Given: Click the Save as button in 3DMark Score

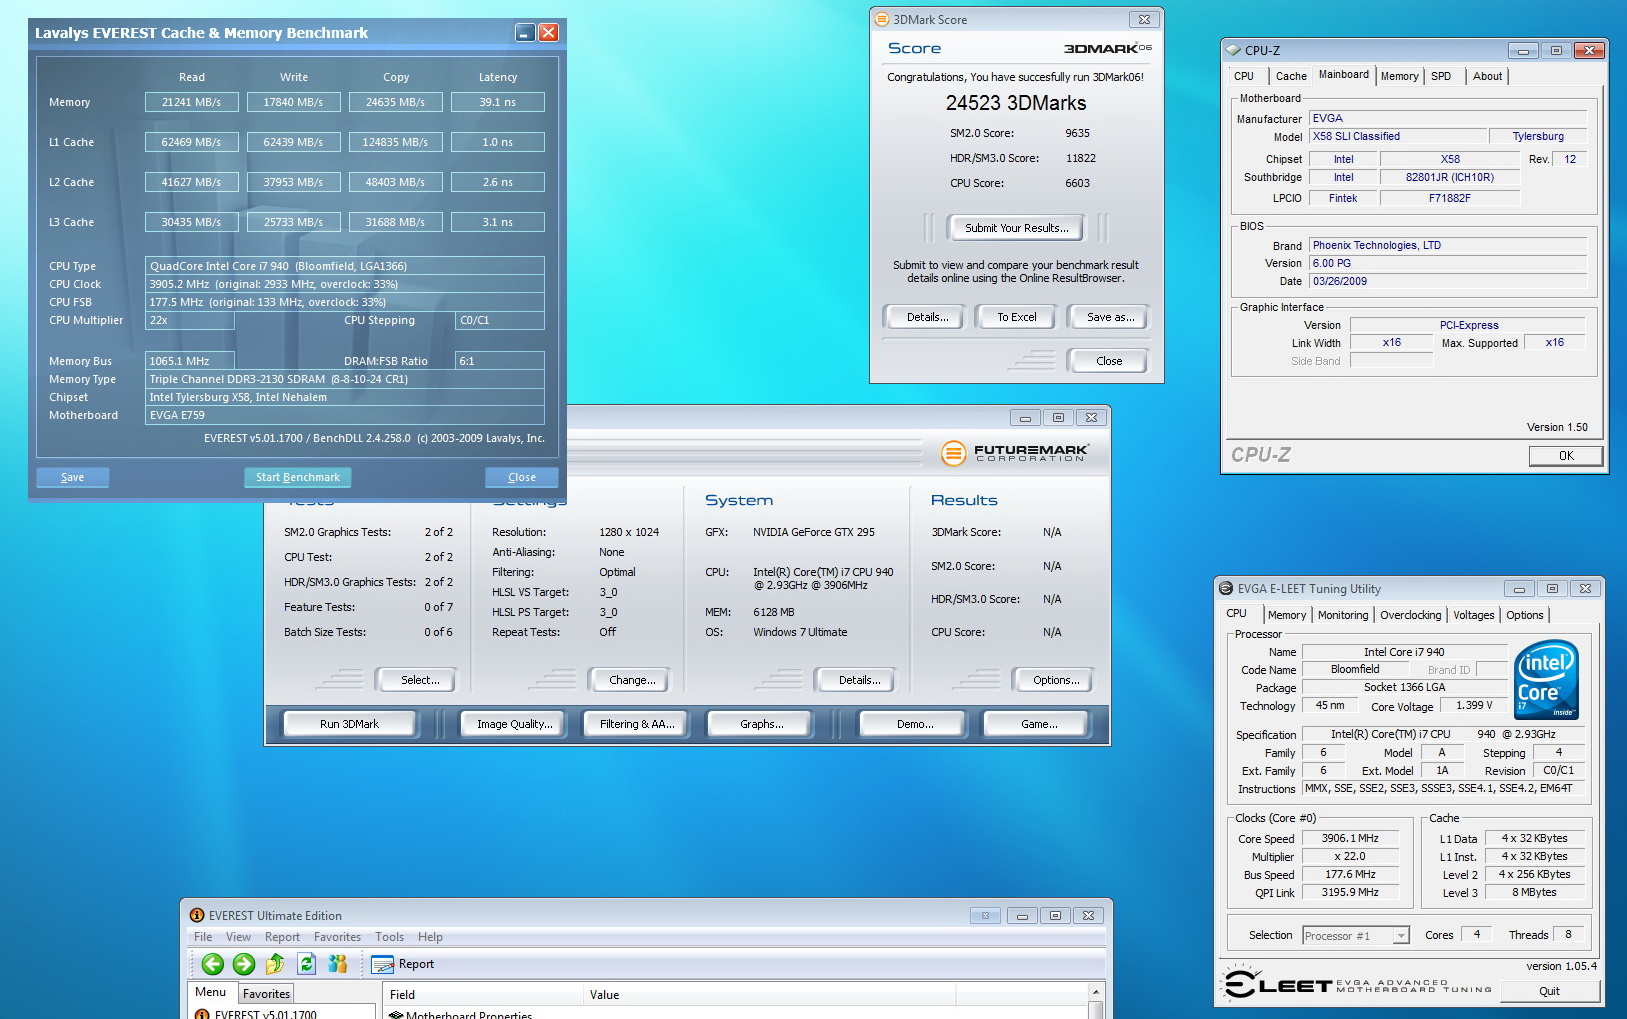Looking at the screenshot, I should point(1110,317).
